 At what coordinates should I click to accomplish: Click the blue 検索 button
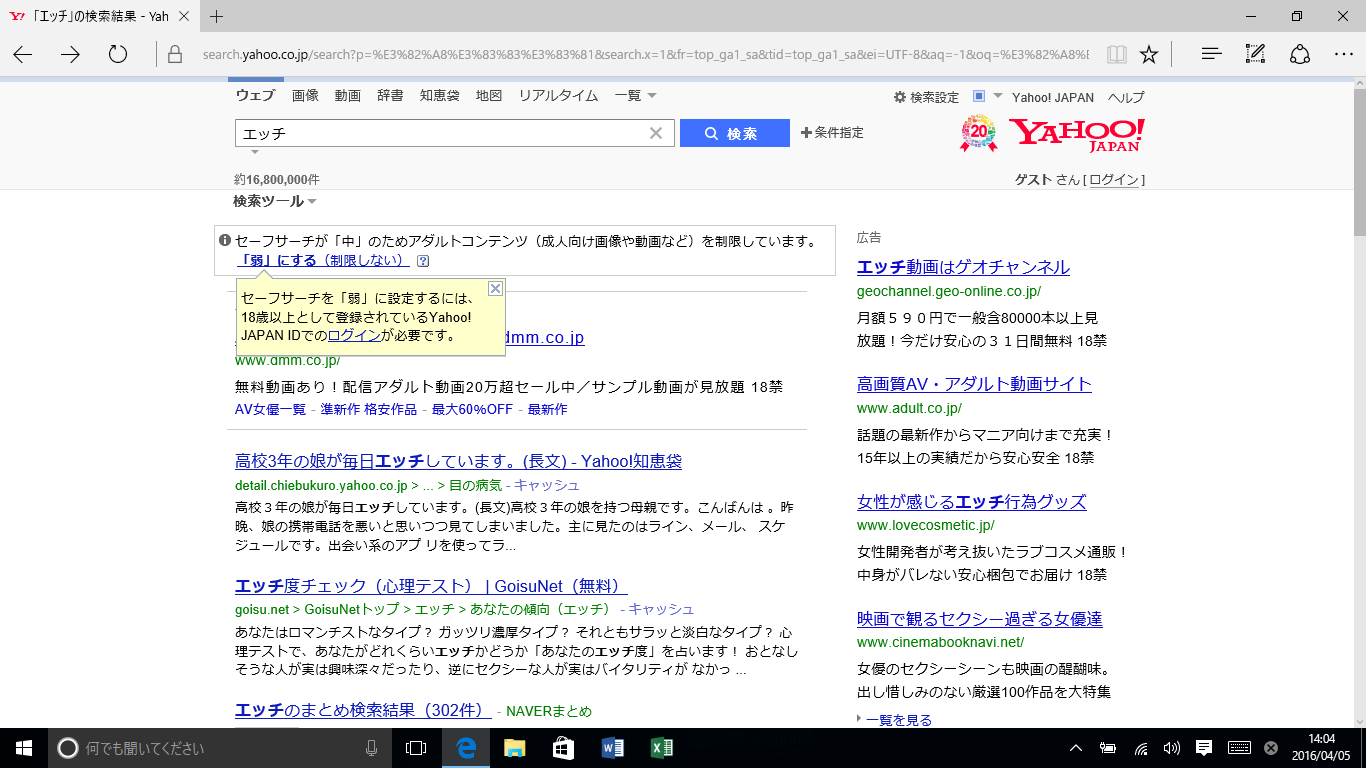(735, 133)
